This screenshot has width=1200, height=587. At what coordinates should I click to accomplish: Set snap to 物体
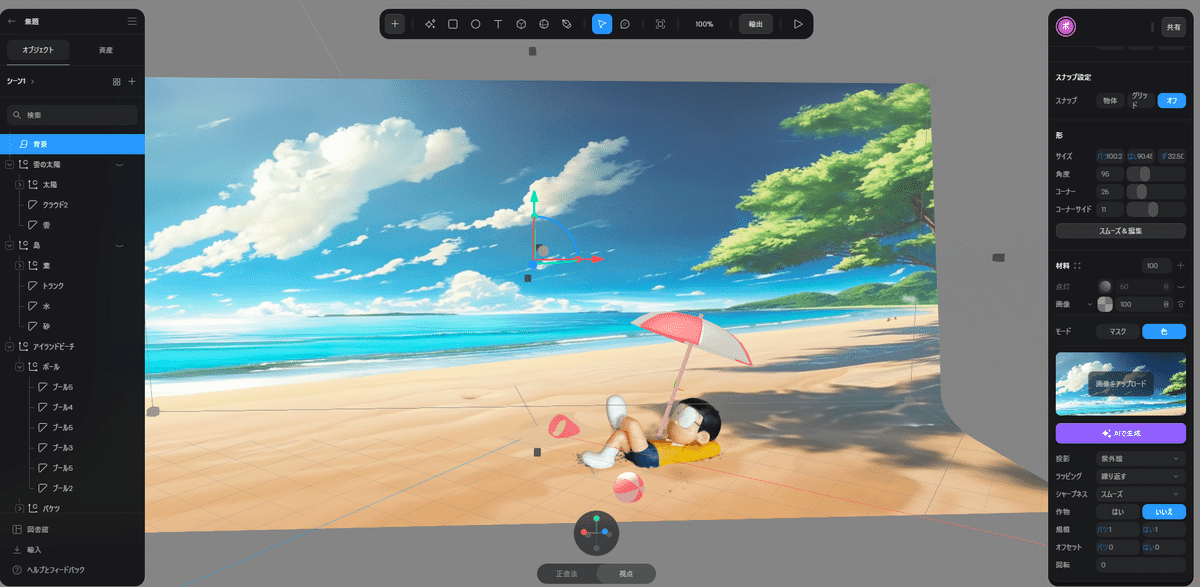(1110, 101)
